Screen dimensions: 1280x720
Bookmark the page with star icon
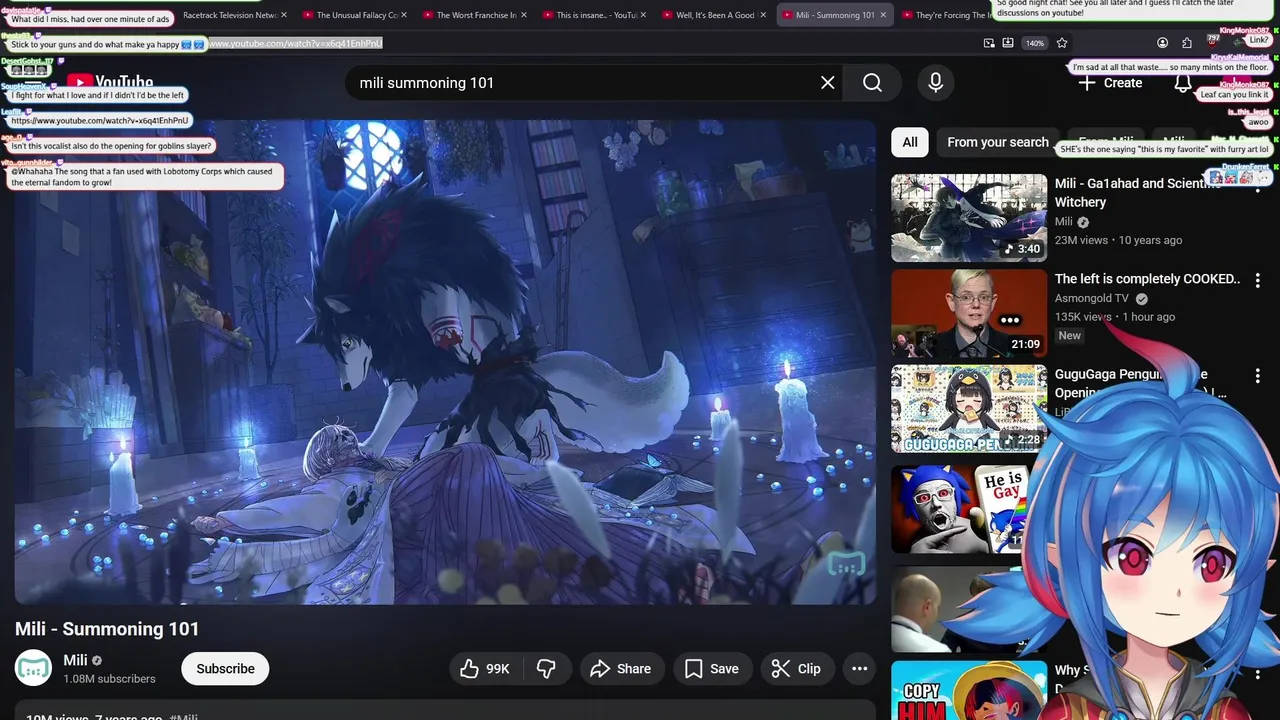tap(1062, 43)
